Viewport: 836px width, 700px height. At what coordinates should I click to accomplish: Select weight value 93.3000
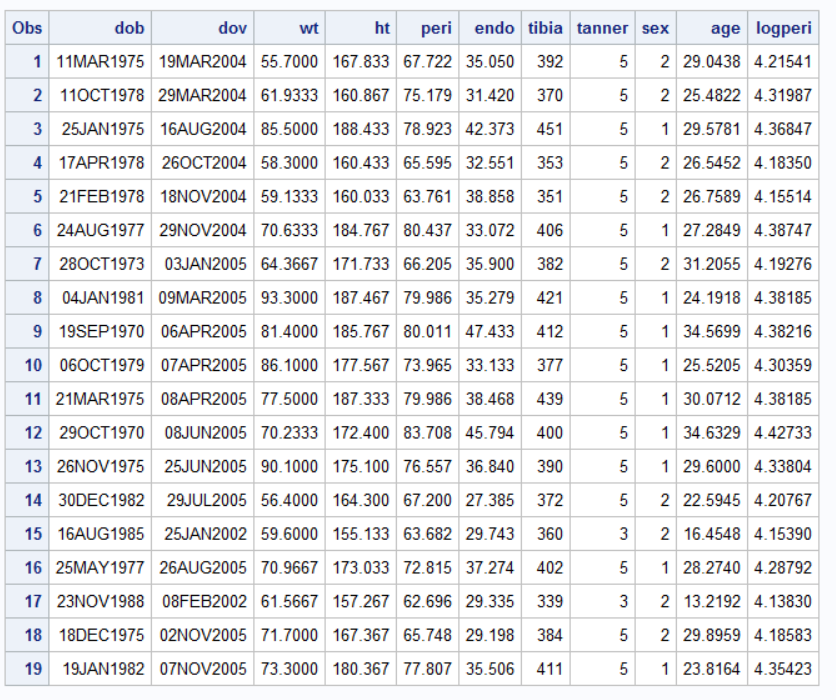[289, 297]
